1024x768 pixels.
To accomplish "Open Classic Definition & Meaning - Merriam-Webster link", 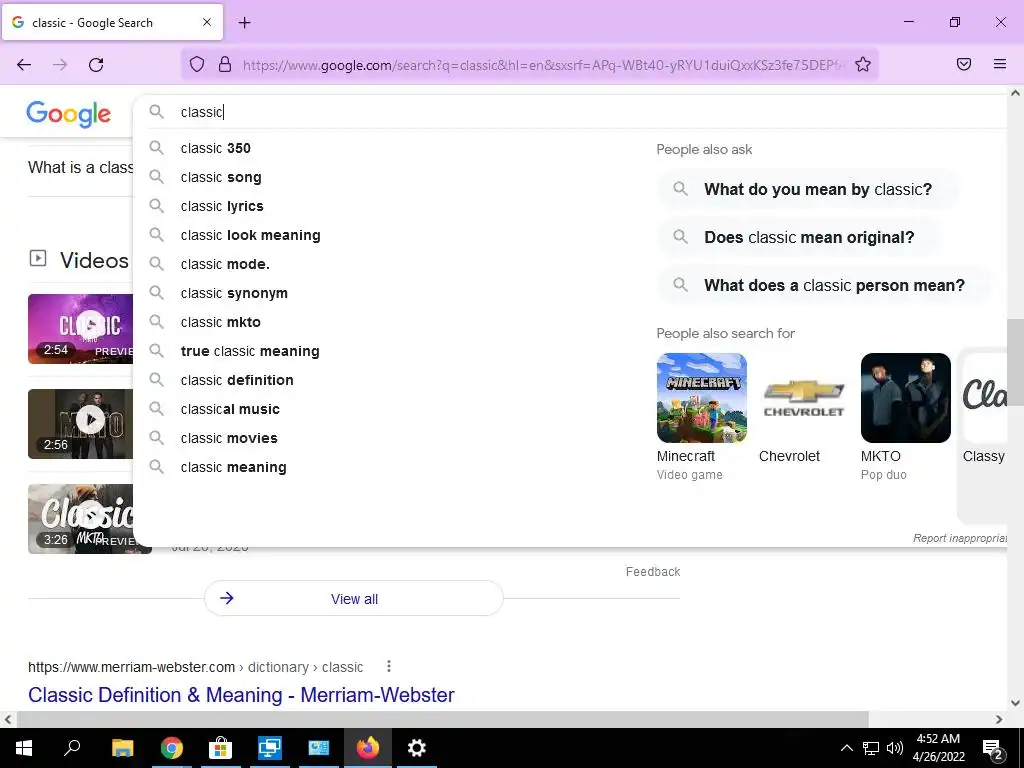I will coord(241,695).
